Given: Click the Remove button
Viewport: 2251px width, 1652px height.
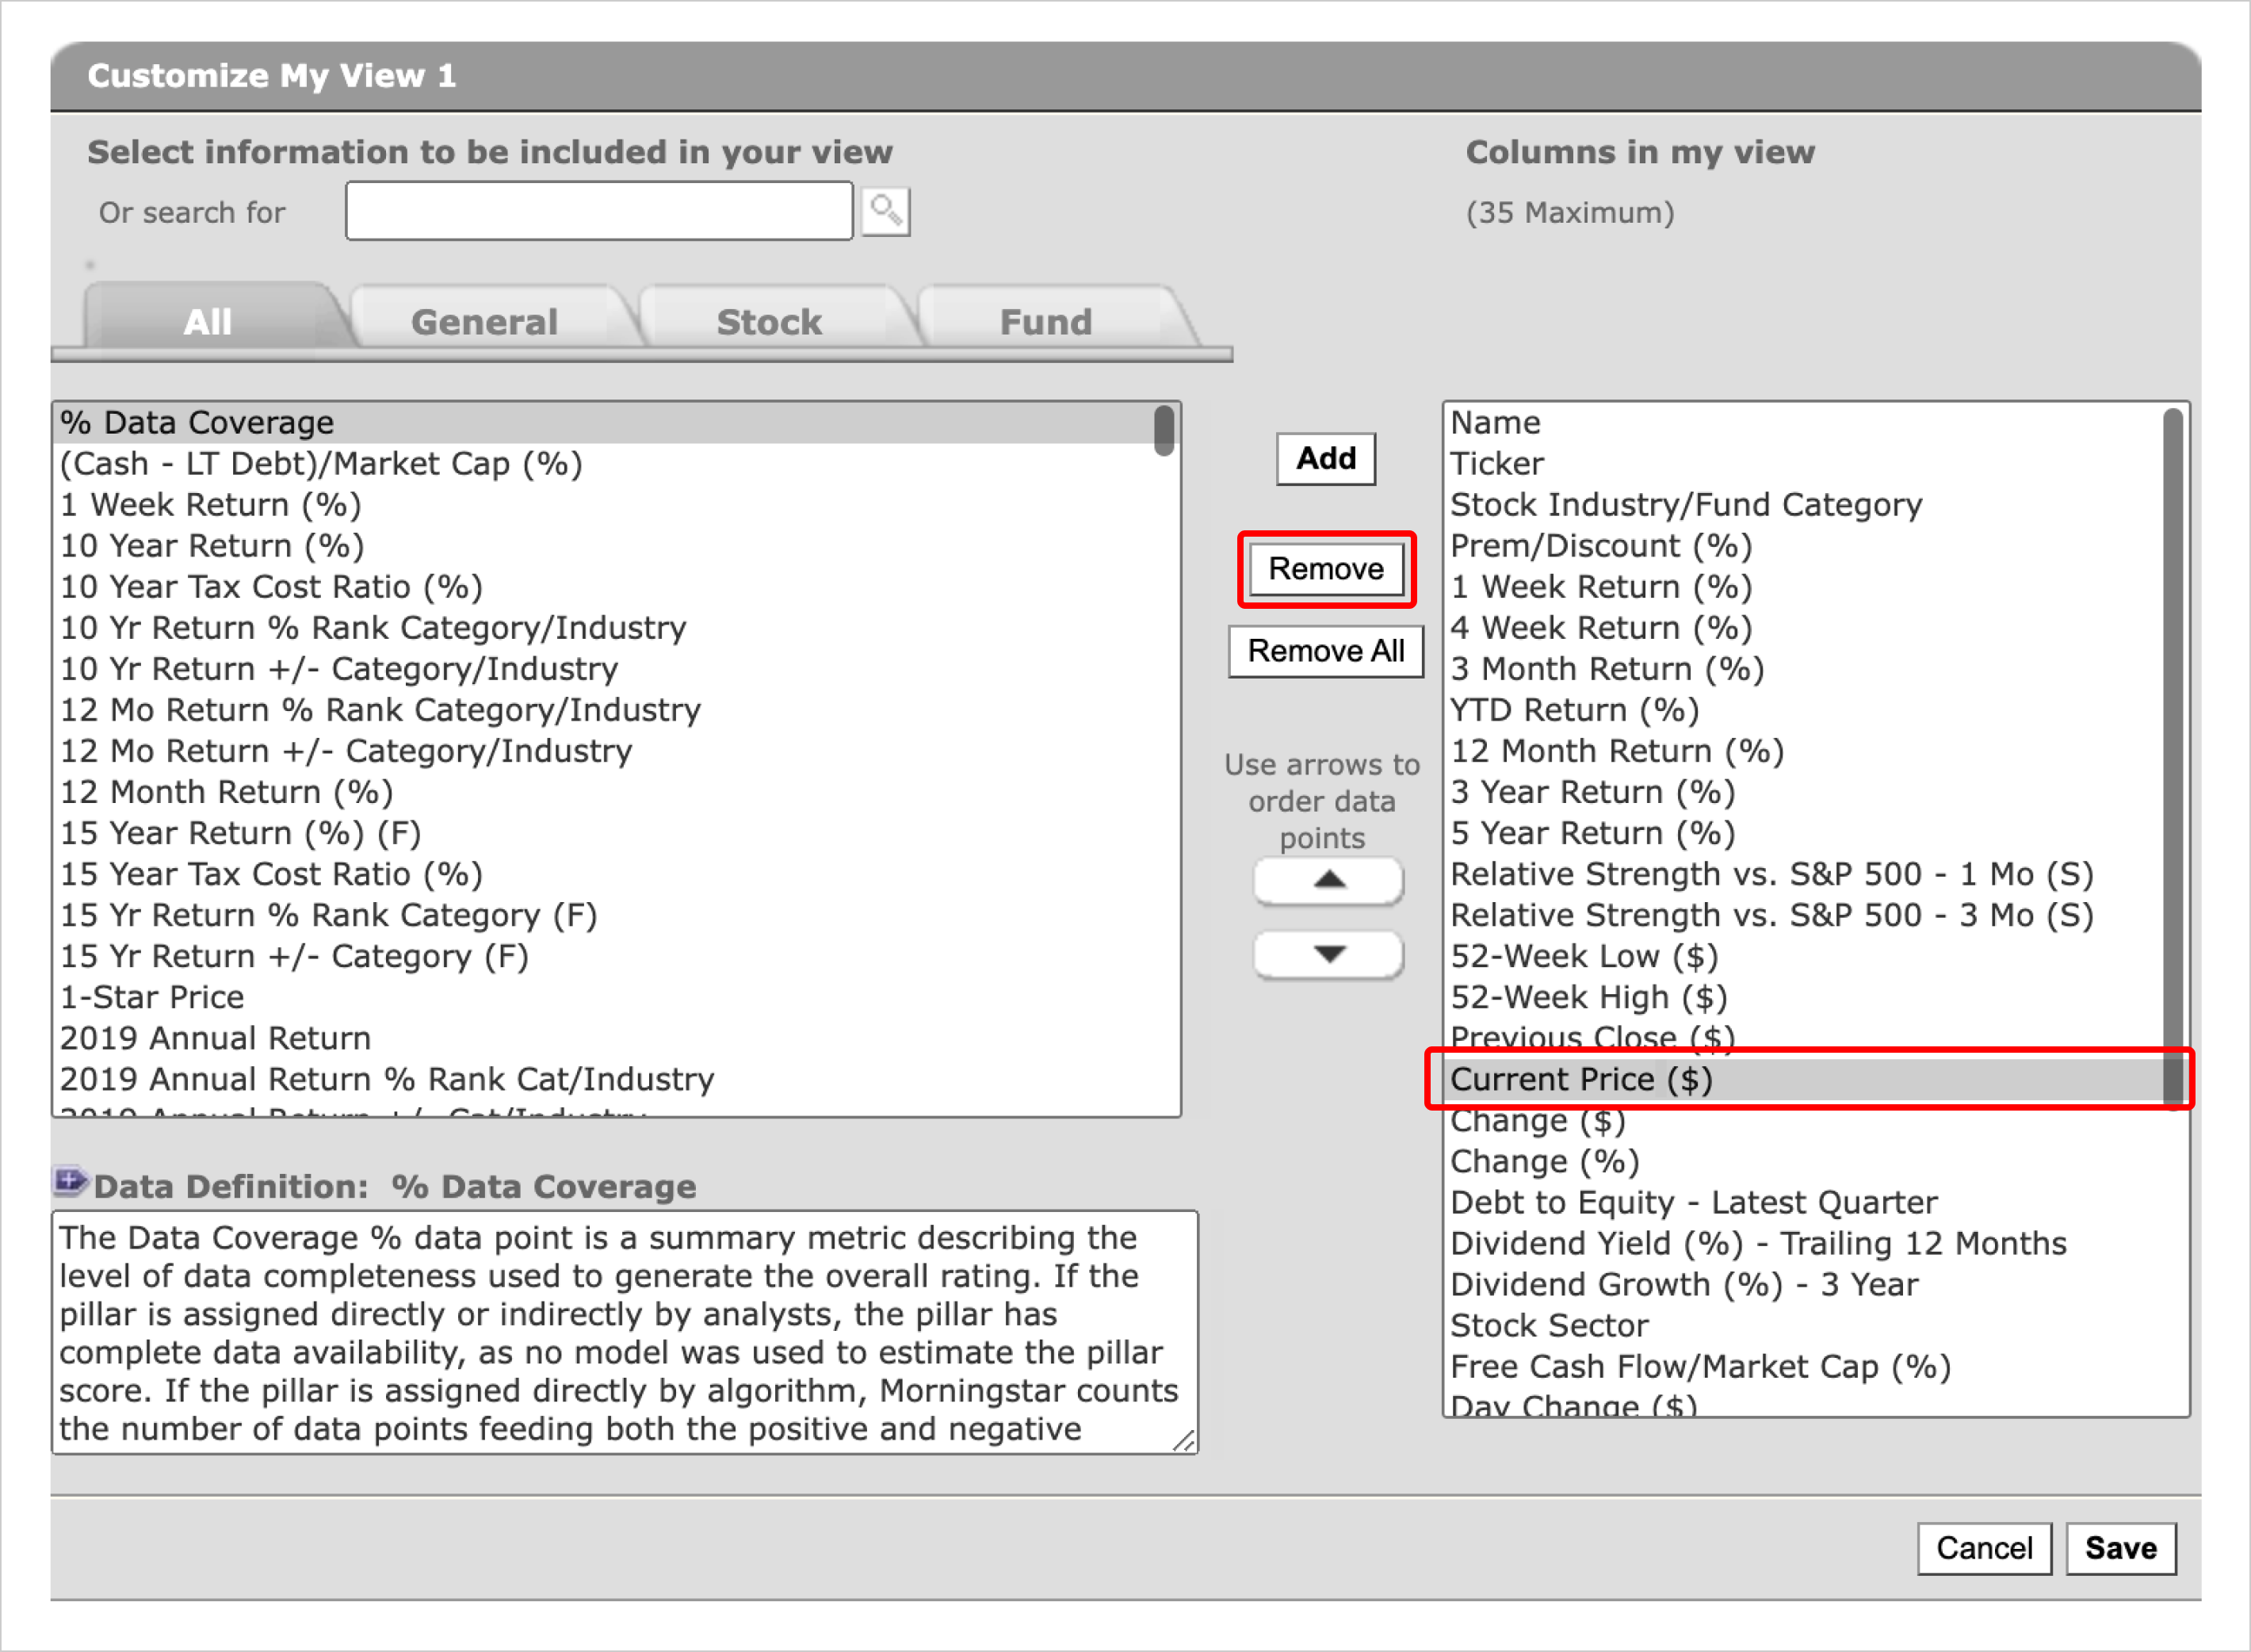Looking at the screenshot, I should (x=1326, y=569).
